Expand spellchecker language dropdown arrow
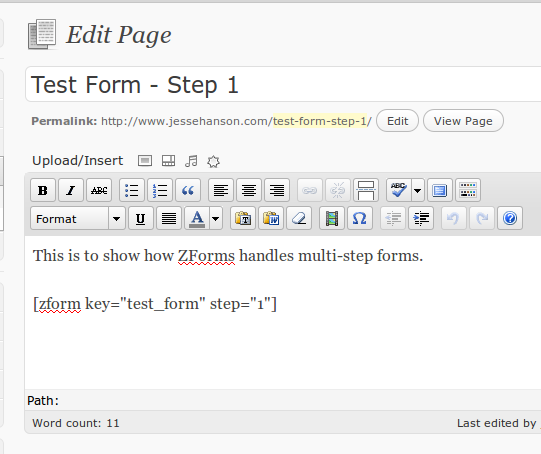Screen dimensions: 541x454 pos(417,190)
